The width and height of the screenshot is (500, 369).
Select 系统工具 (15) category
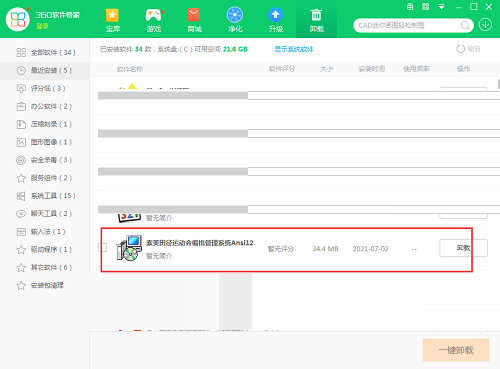[45, 196]
